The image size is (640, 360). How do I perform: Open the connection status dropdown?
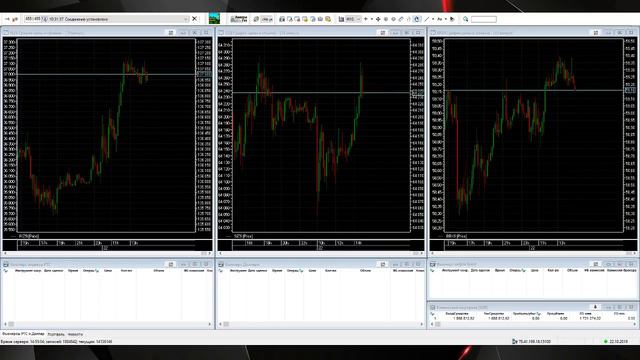(186, 19)
